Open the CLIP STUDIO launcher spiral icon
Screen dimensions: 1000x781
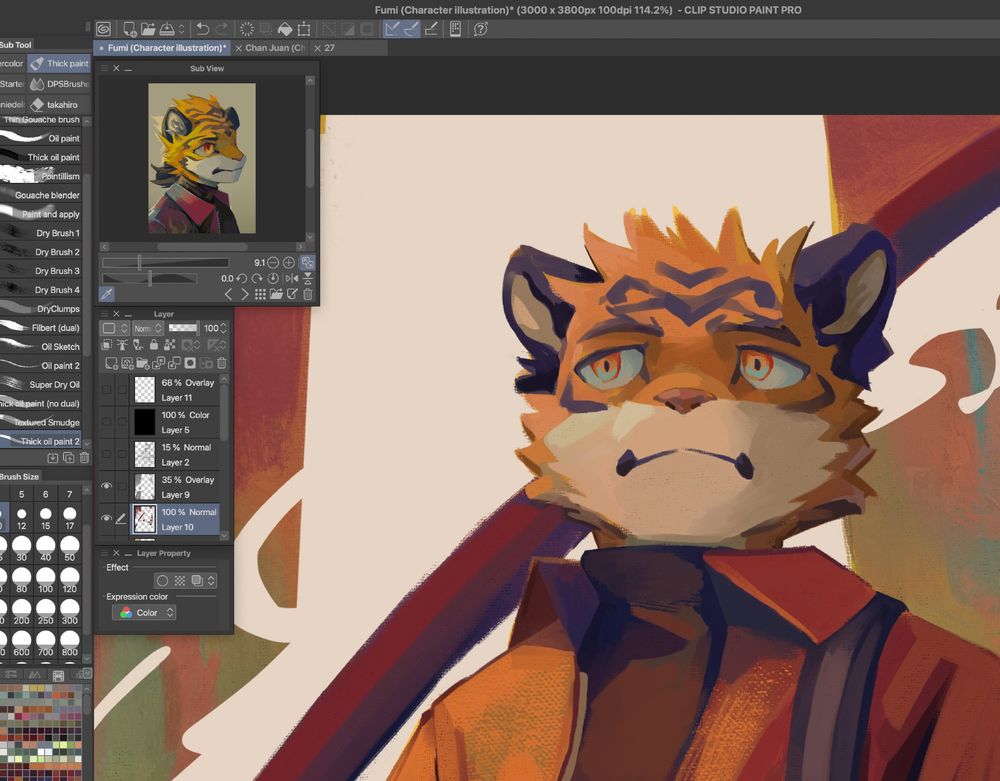click(x=103, y=29)
